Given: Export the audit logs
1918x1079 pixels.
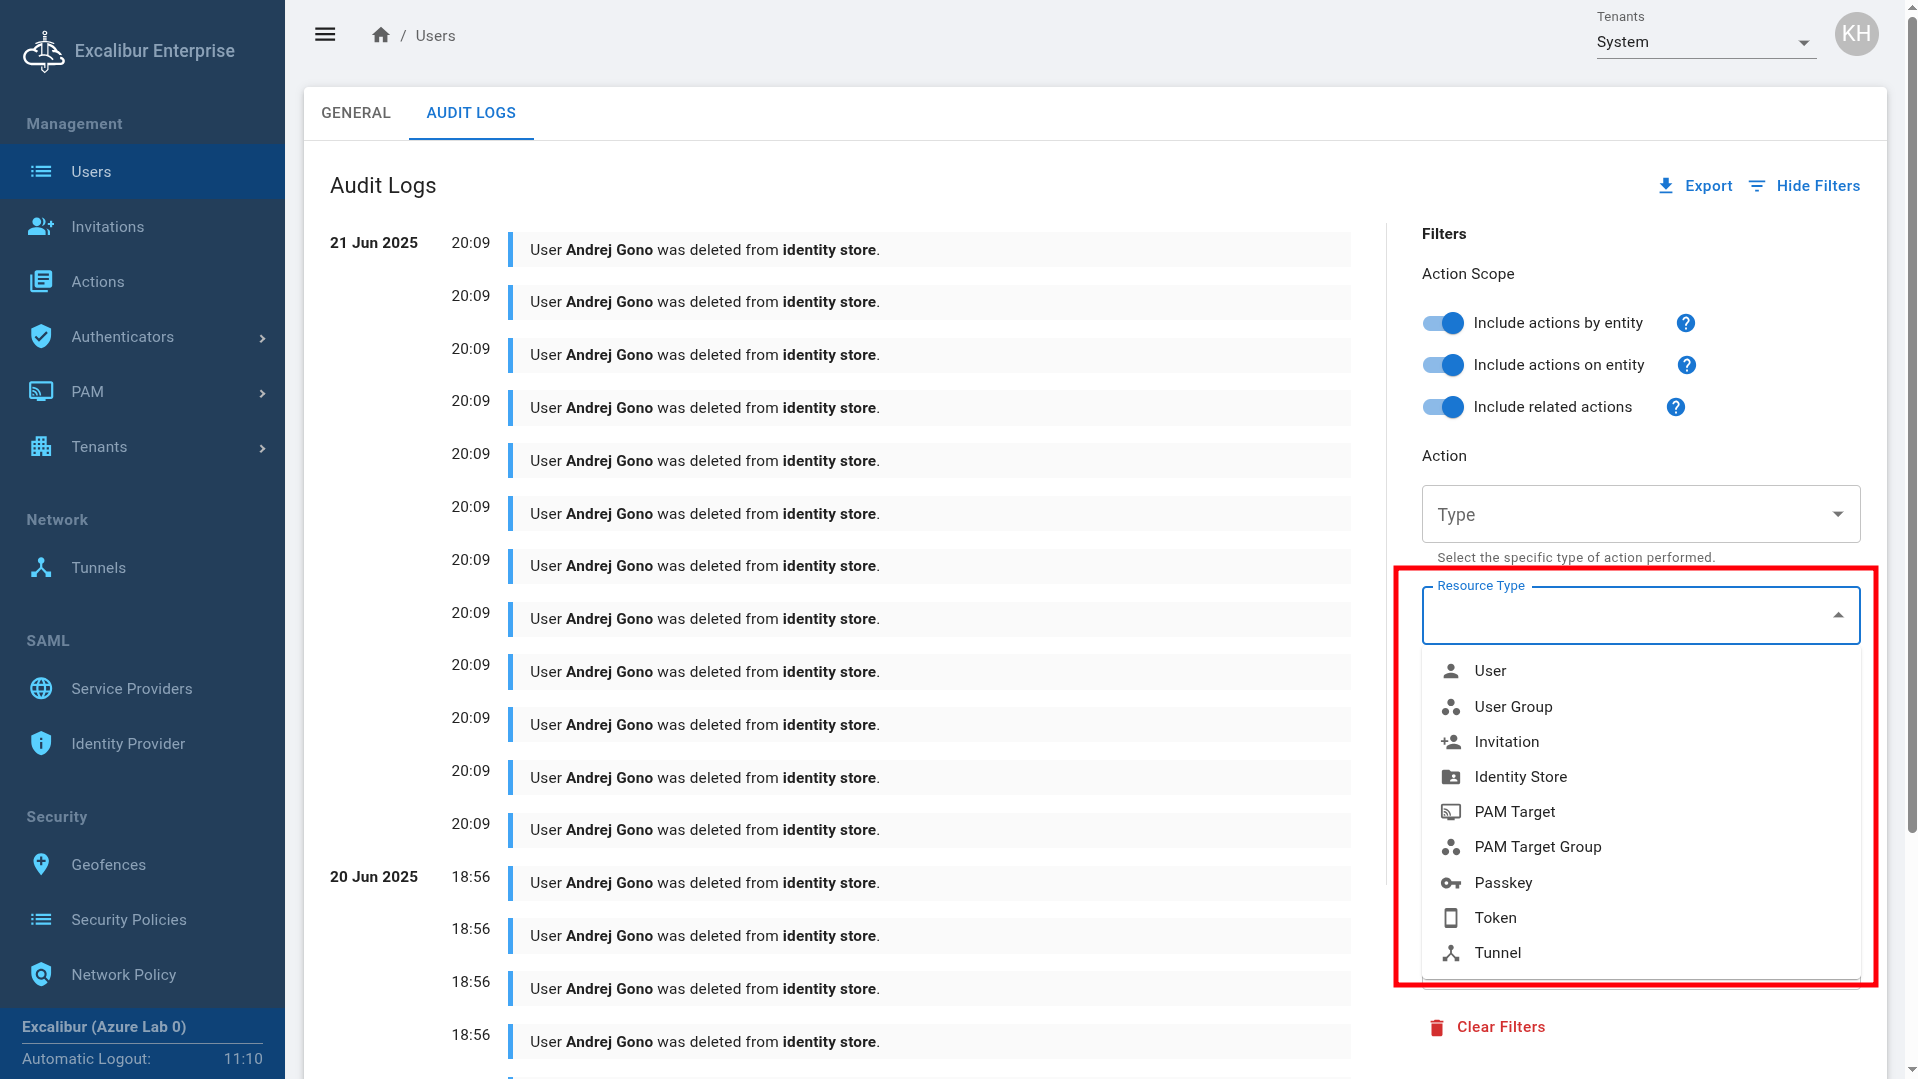Looking at the screenshot, I should tap(1695, 186).
